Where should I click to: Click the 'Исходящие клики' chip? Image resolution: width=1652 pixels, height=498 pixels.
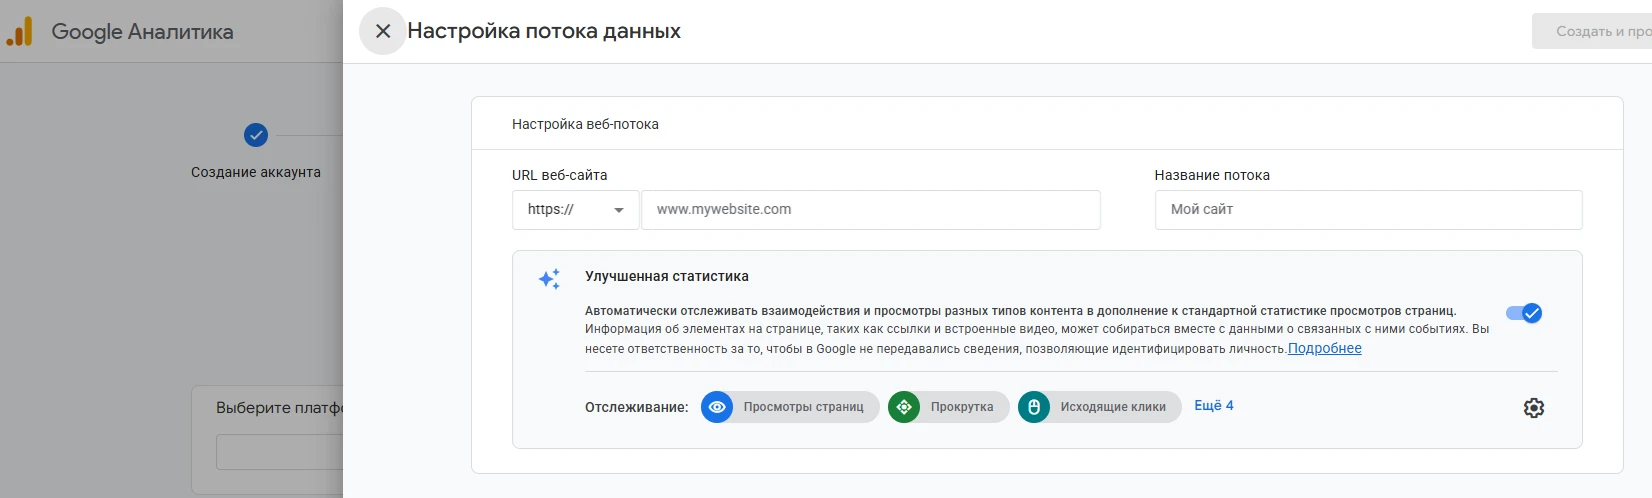point(1100,407)
